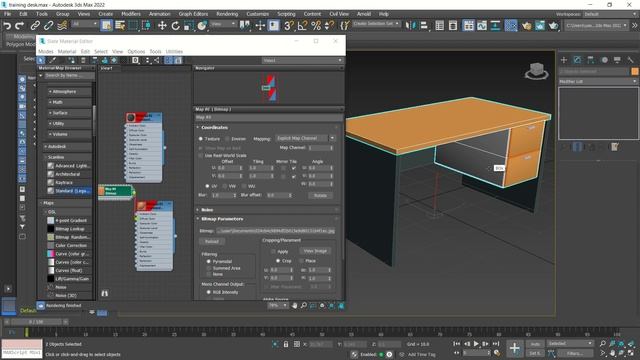The width and height of the screenshot is (640, 360).
Task: Click the Bitmap file path button
Action: pyautogui.click(x=276, y=231)
